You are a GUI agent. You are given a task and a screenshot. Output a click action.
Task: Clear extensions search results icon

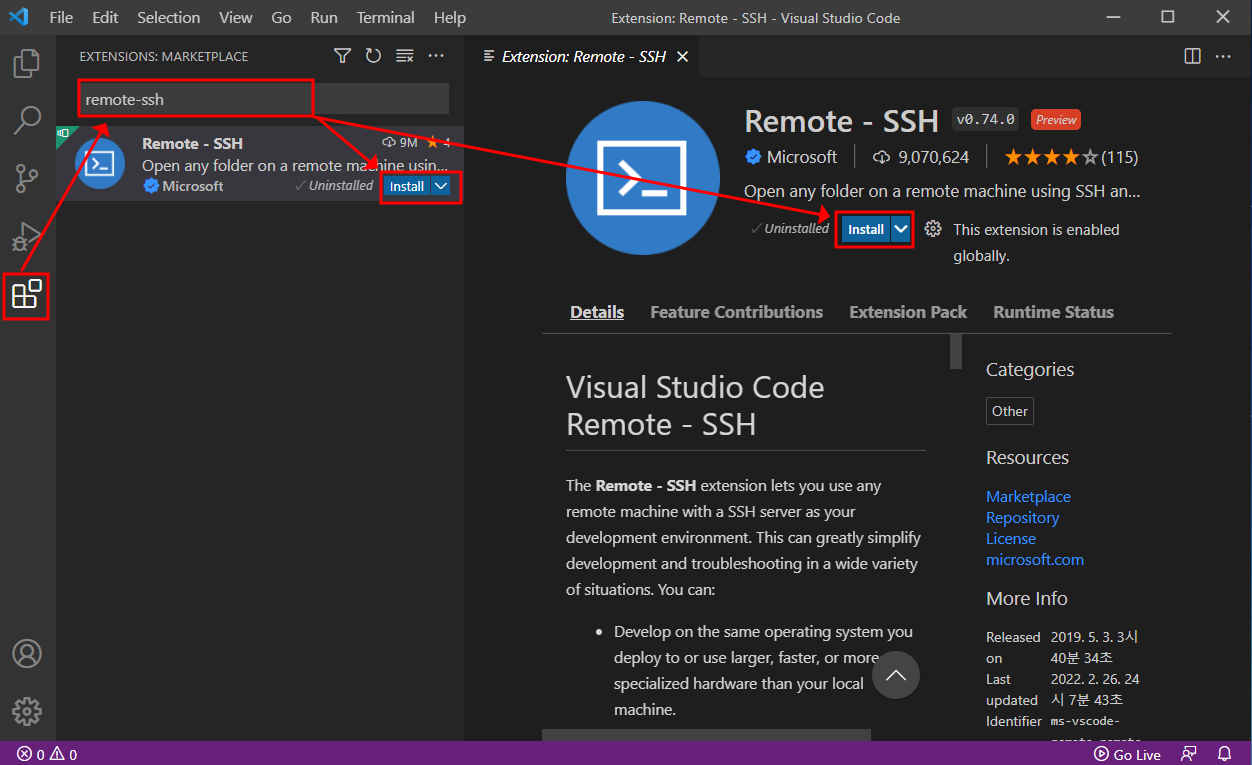(x=404, y=56)
